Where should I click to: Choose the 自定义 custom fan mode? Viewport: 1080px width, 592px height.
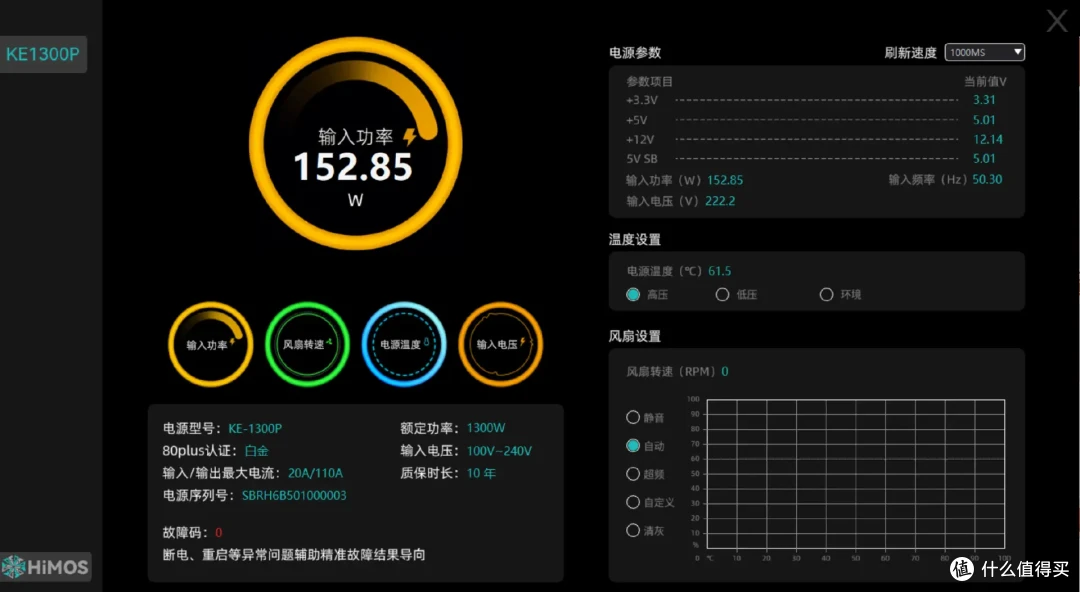click(x=633, y=502)
